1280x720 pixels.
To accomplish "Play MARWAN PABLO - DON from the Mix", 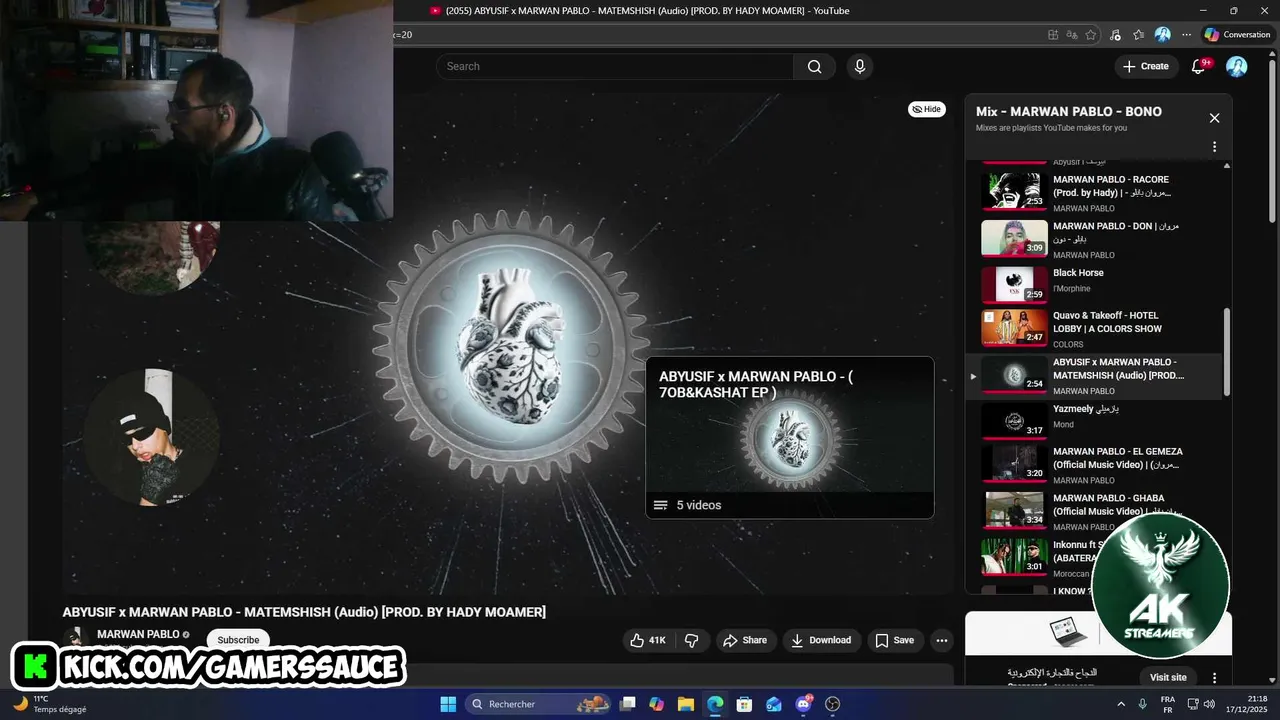I will [x=1093, y=238].
